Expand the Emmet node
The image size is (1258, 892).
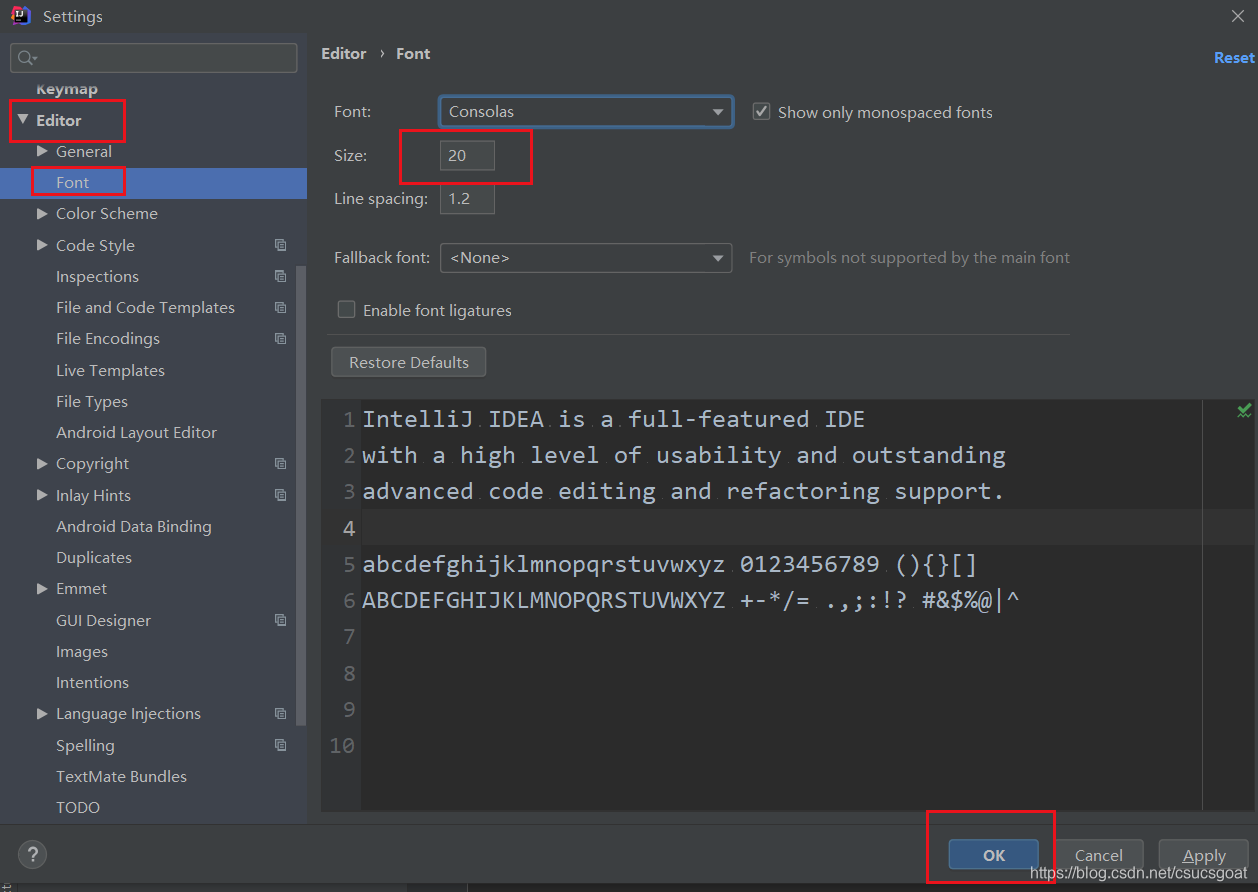point(42,588)
